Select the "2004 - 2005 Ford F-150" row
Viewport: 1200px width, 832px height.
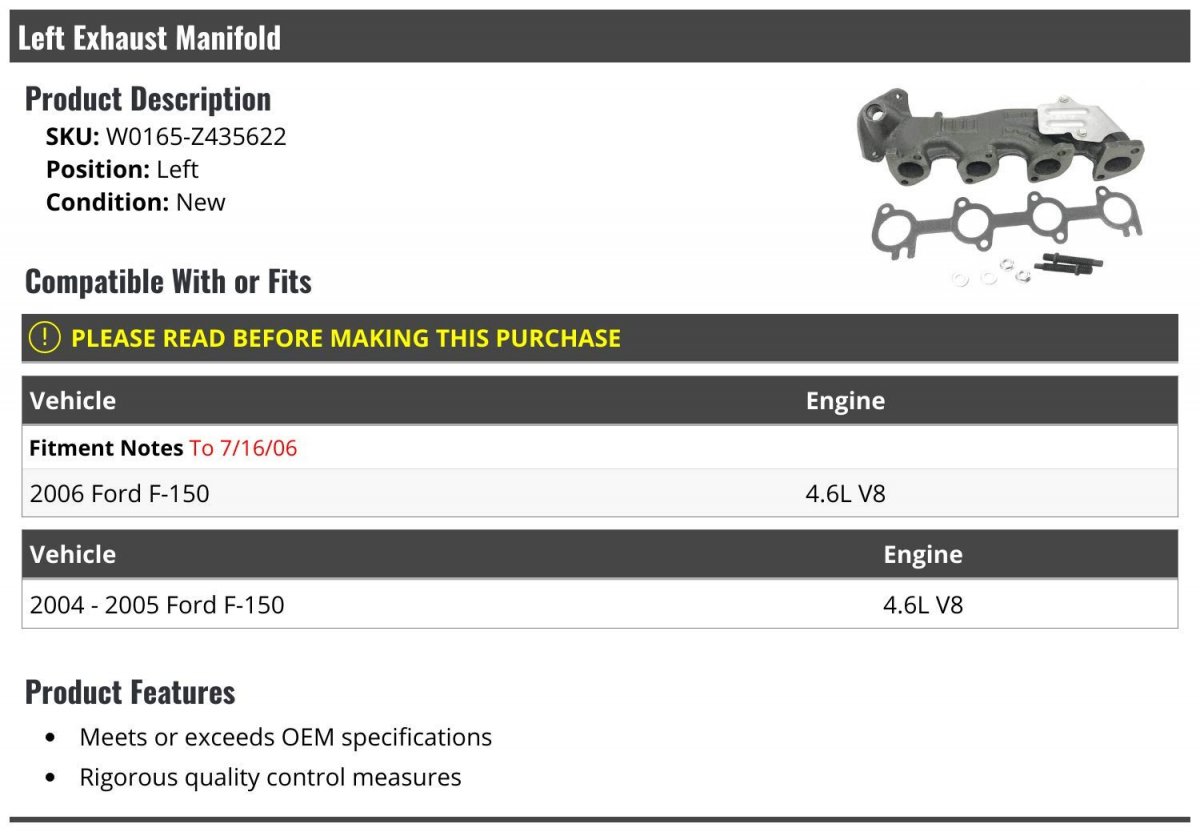[157, 605]
